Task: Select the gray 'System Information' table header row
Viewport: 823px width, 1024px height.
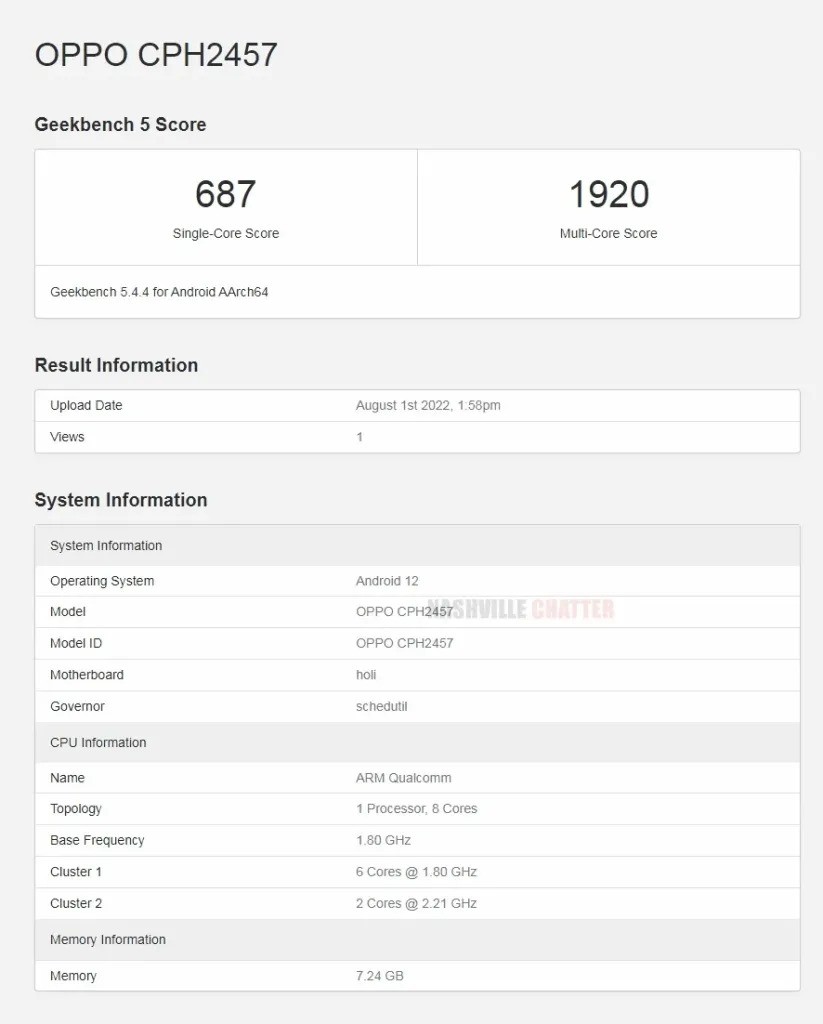Action: coord(417,545)
